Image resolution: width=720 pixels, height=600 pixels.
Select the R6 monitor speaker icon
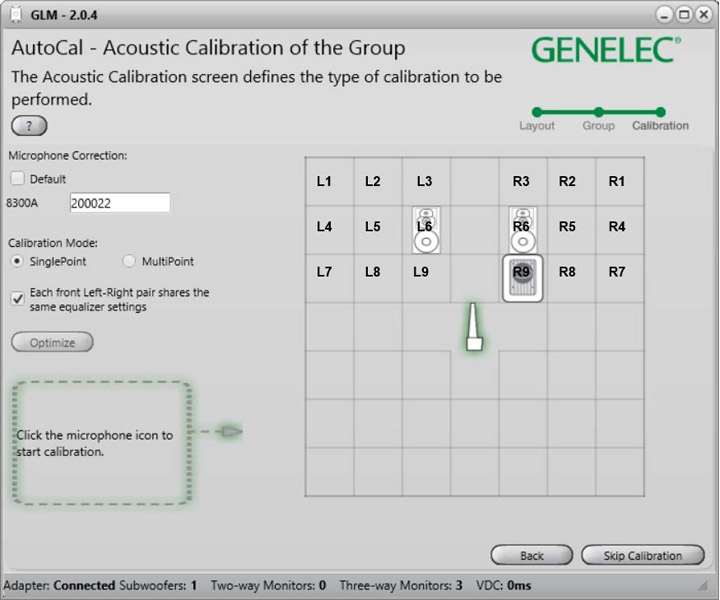coord(523,230)
